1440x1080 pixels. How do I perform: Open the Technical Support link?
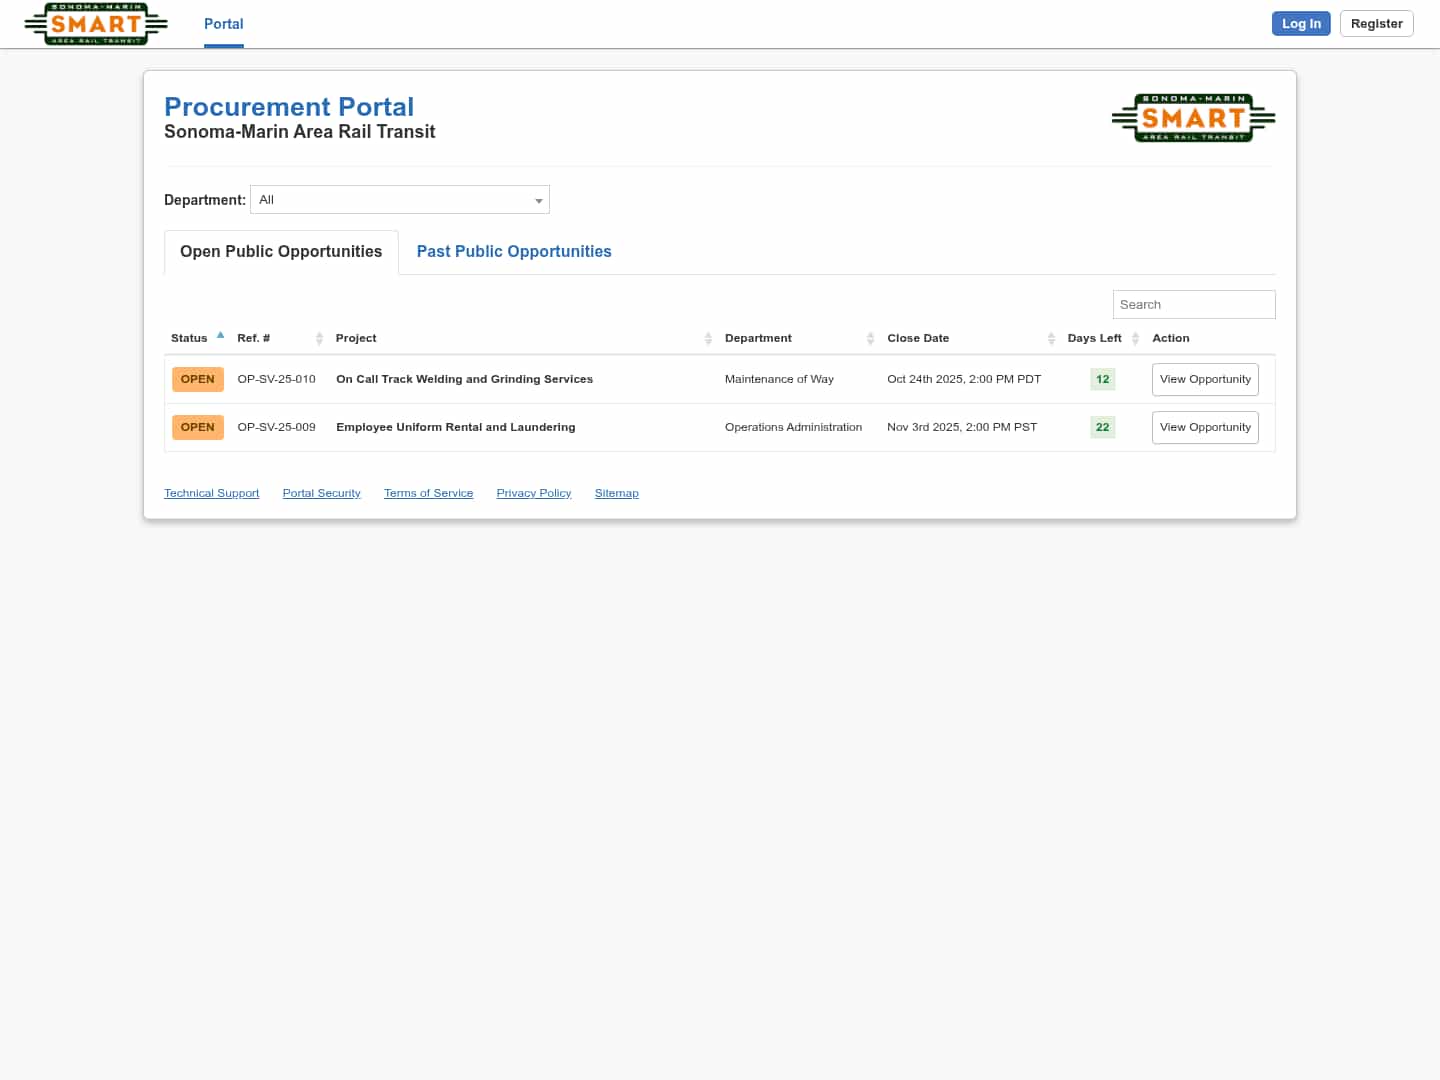211,494
